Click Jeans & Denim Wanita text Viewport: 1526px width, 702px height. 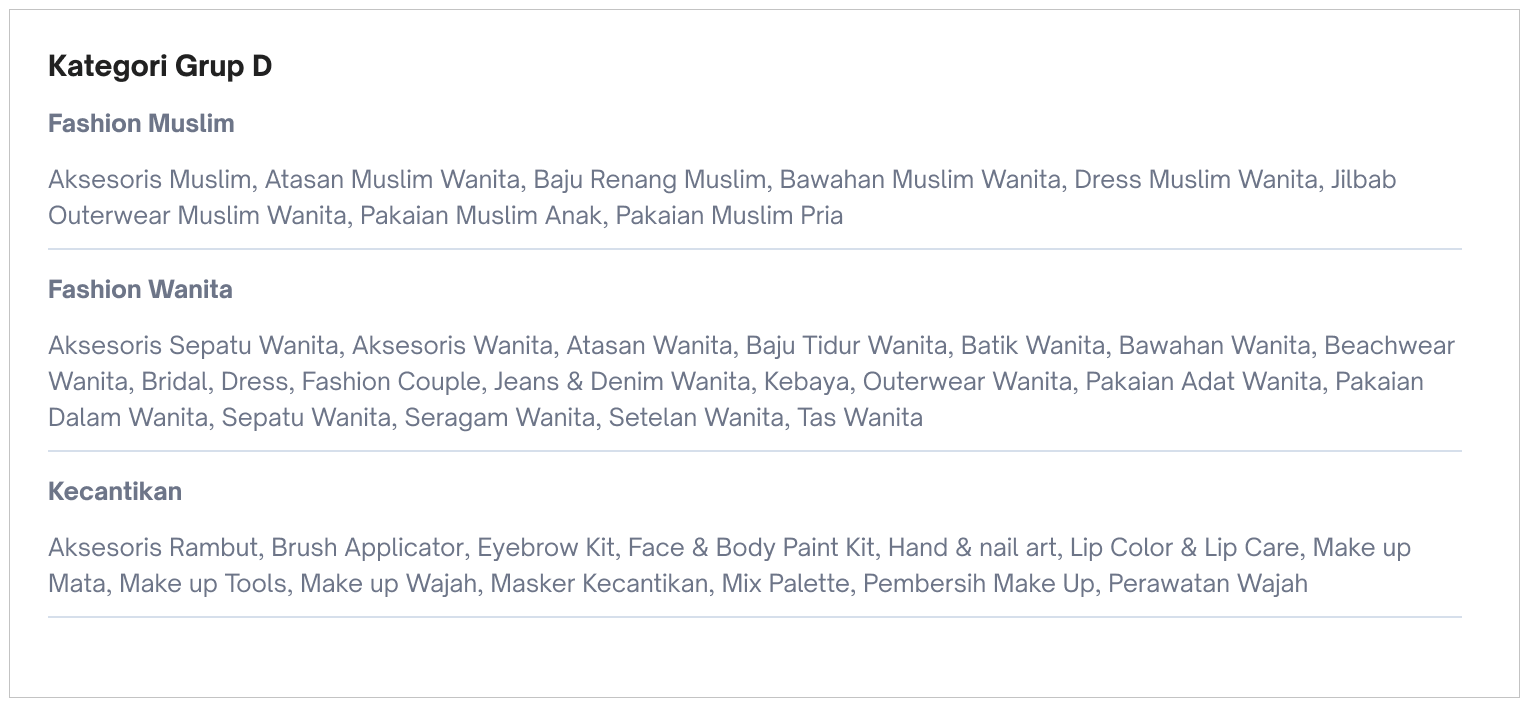pyautogui.click(x=621, y=382)
